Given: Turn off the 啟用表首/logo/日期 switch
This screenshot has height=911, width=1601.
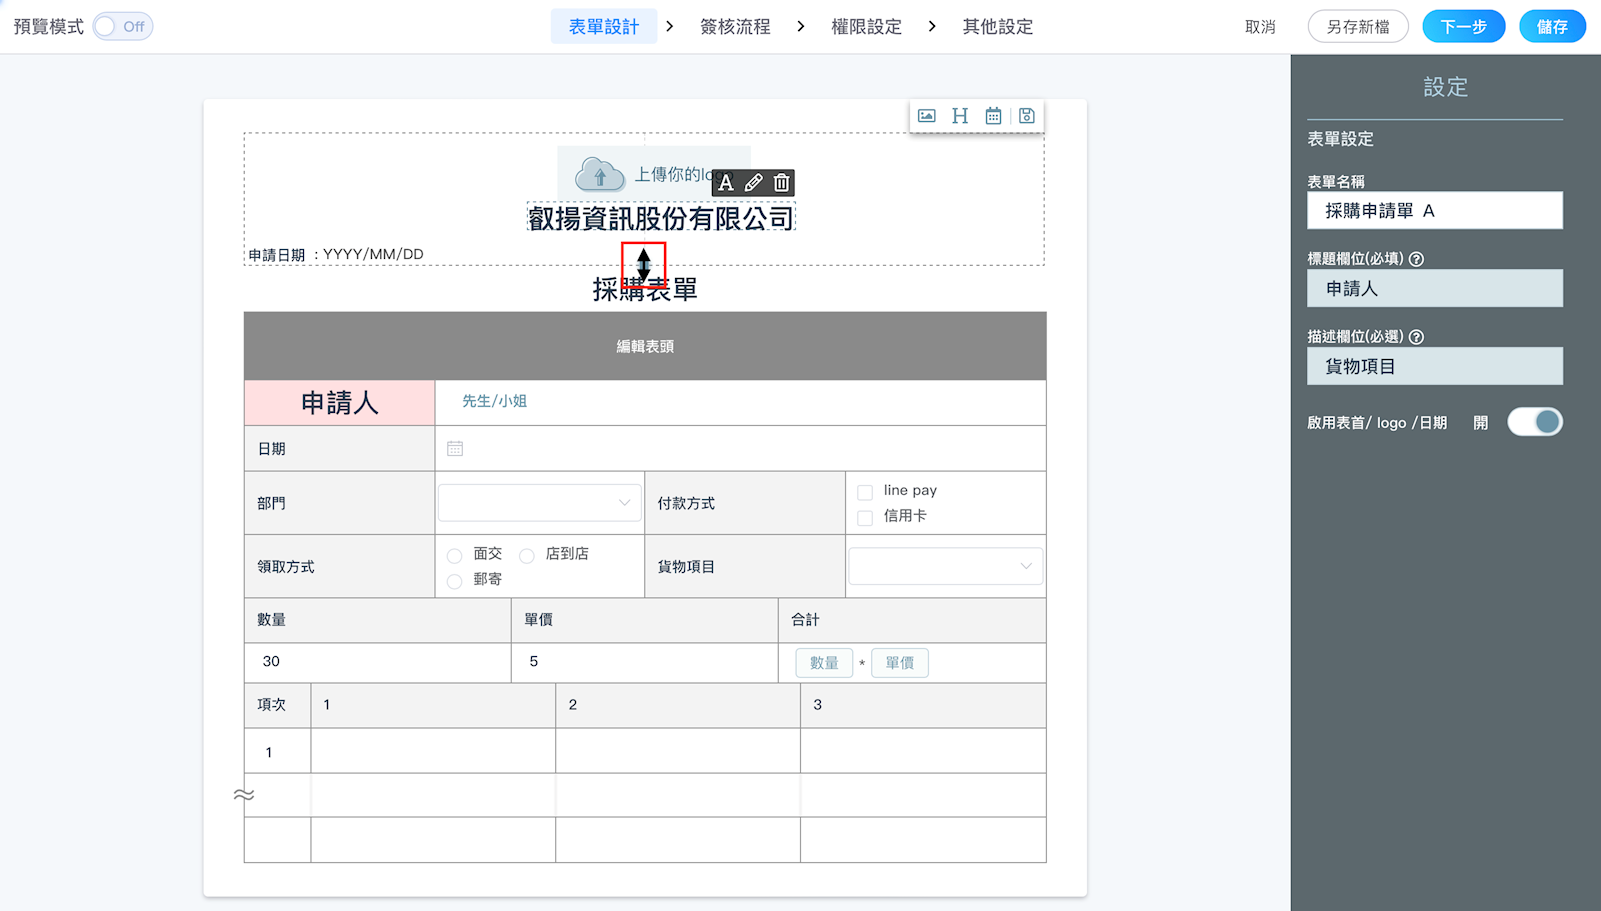Looking at the screenshot, I should click(1535, 422).
